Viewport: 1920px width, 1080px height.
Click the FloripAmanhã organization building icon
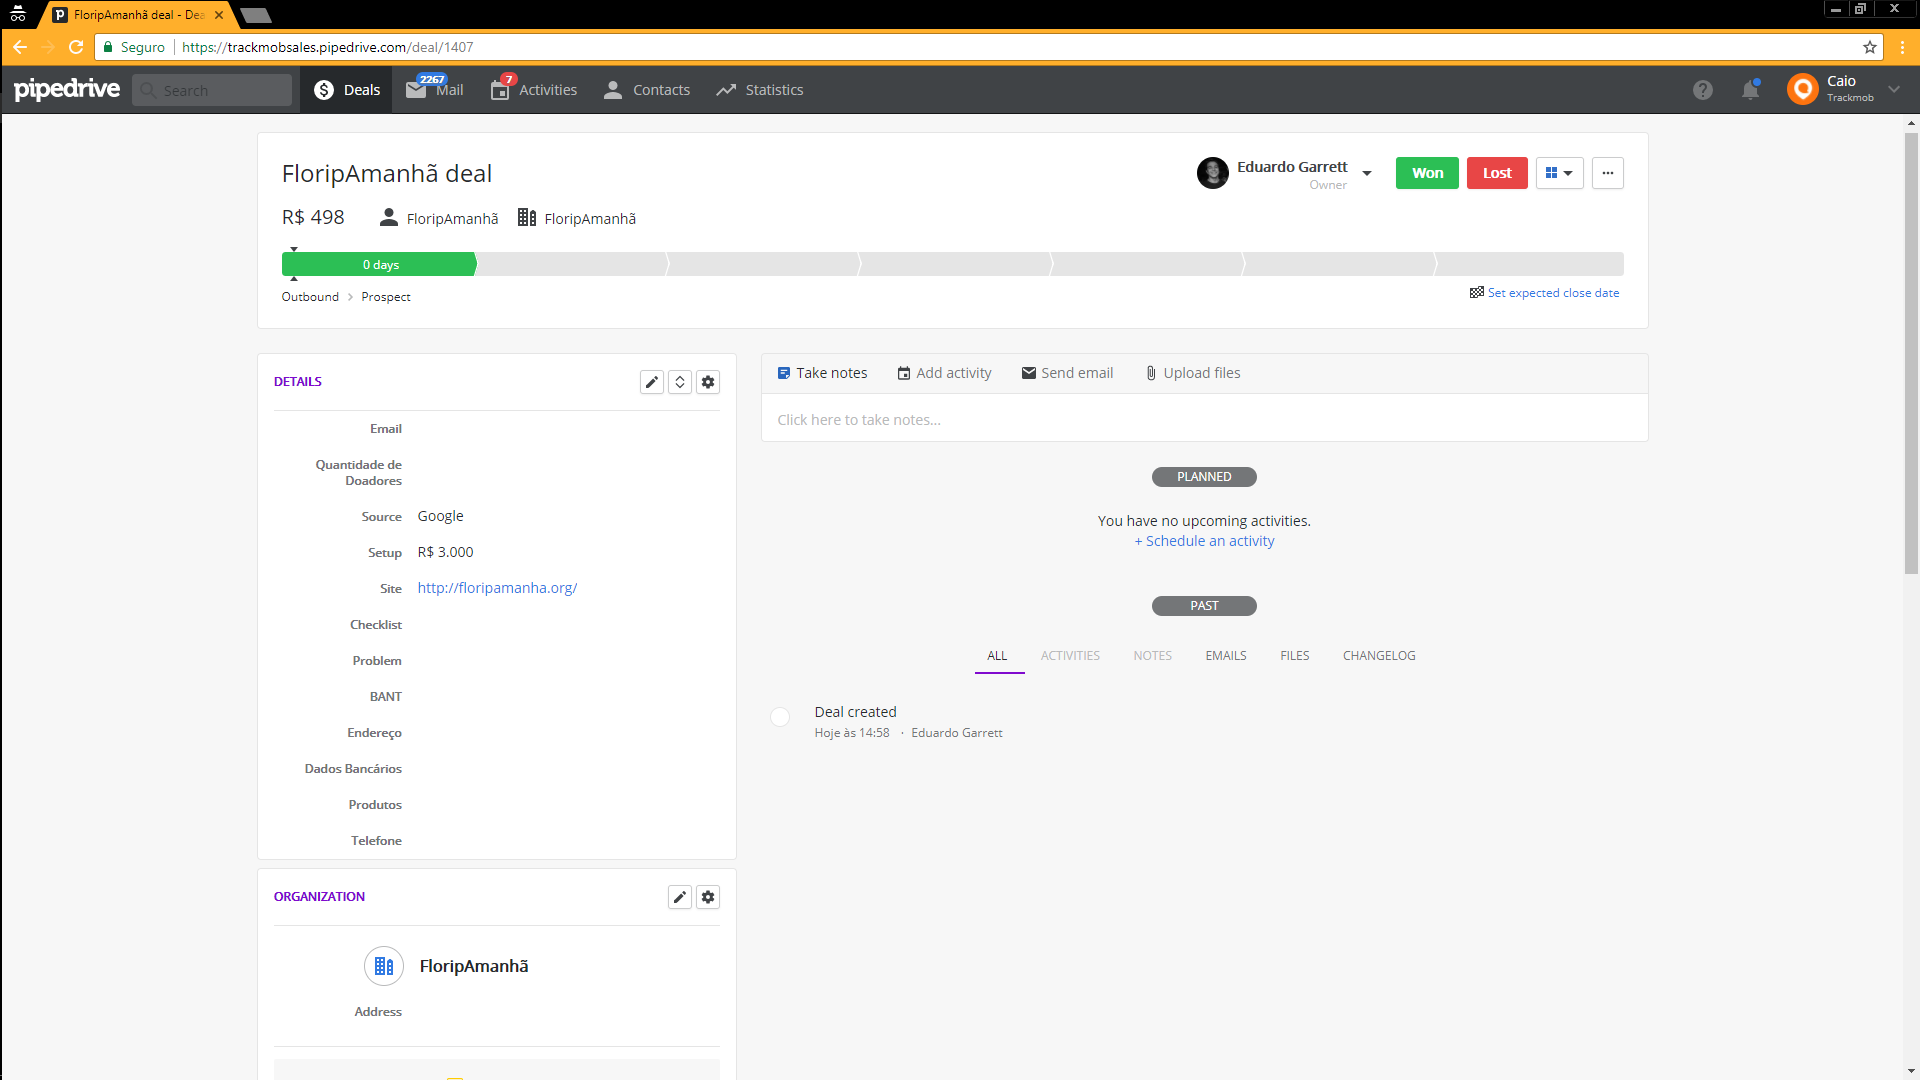coord(384,966)
